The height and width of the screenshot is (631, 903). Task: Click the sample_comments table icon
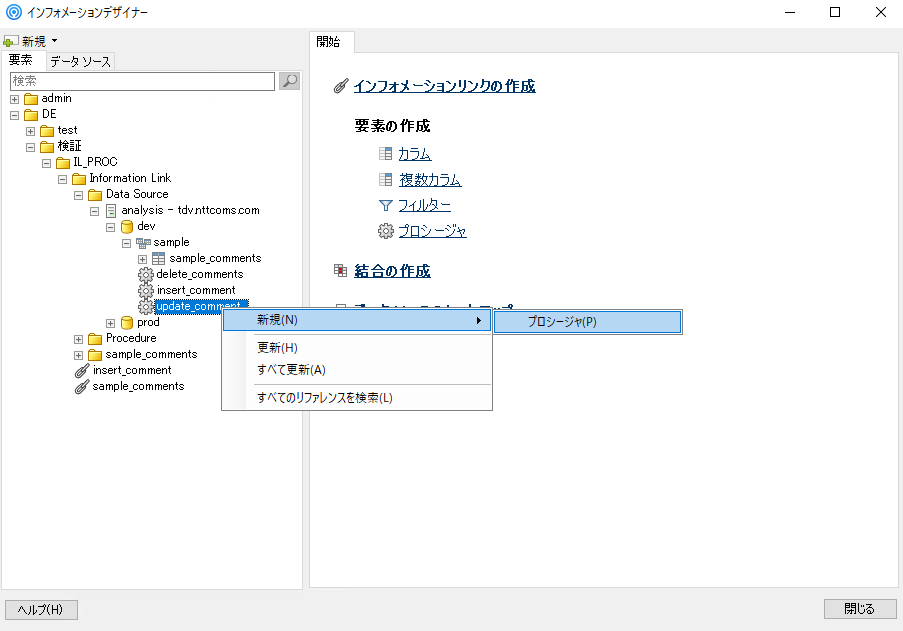pyautogui.click(x=159, y=259)
